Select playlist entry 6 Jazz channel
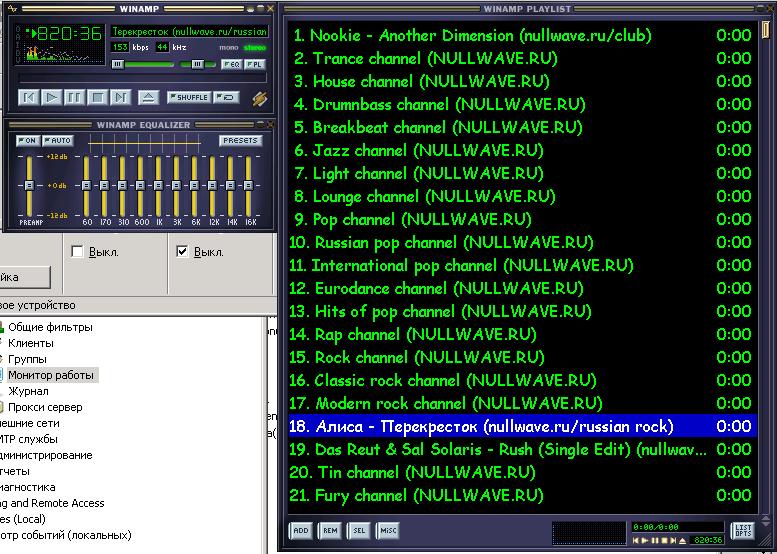Viewport: 777px width, 554px height. [523, 150]
